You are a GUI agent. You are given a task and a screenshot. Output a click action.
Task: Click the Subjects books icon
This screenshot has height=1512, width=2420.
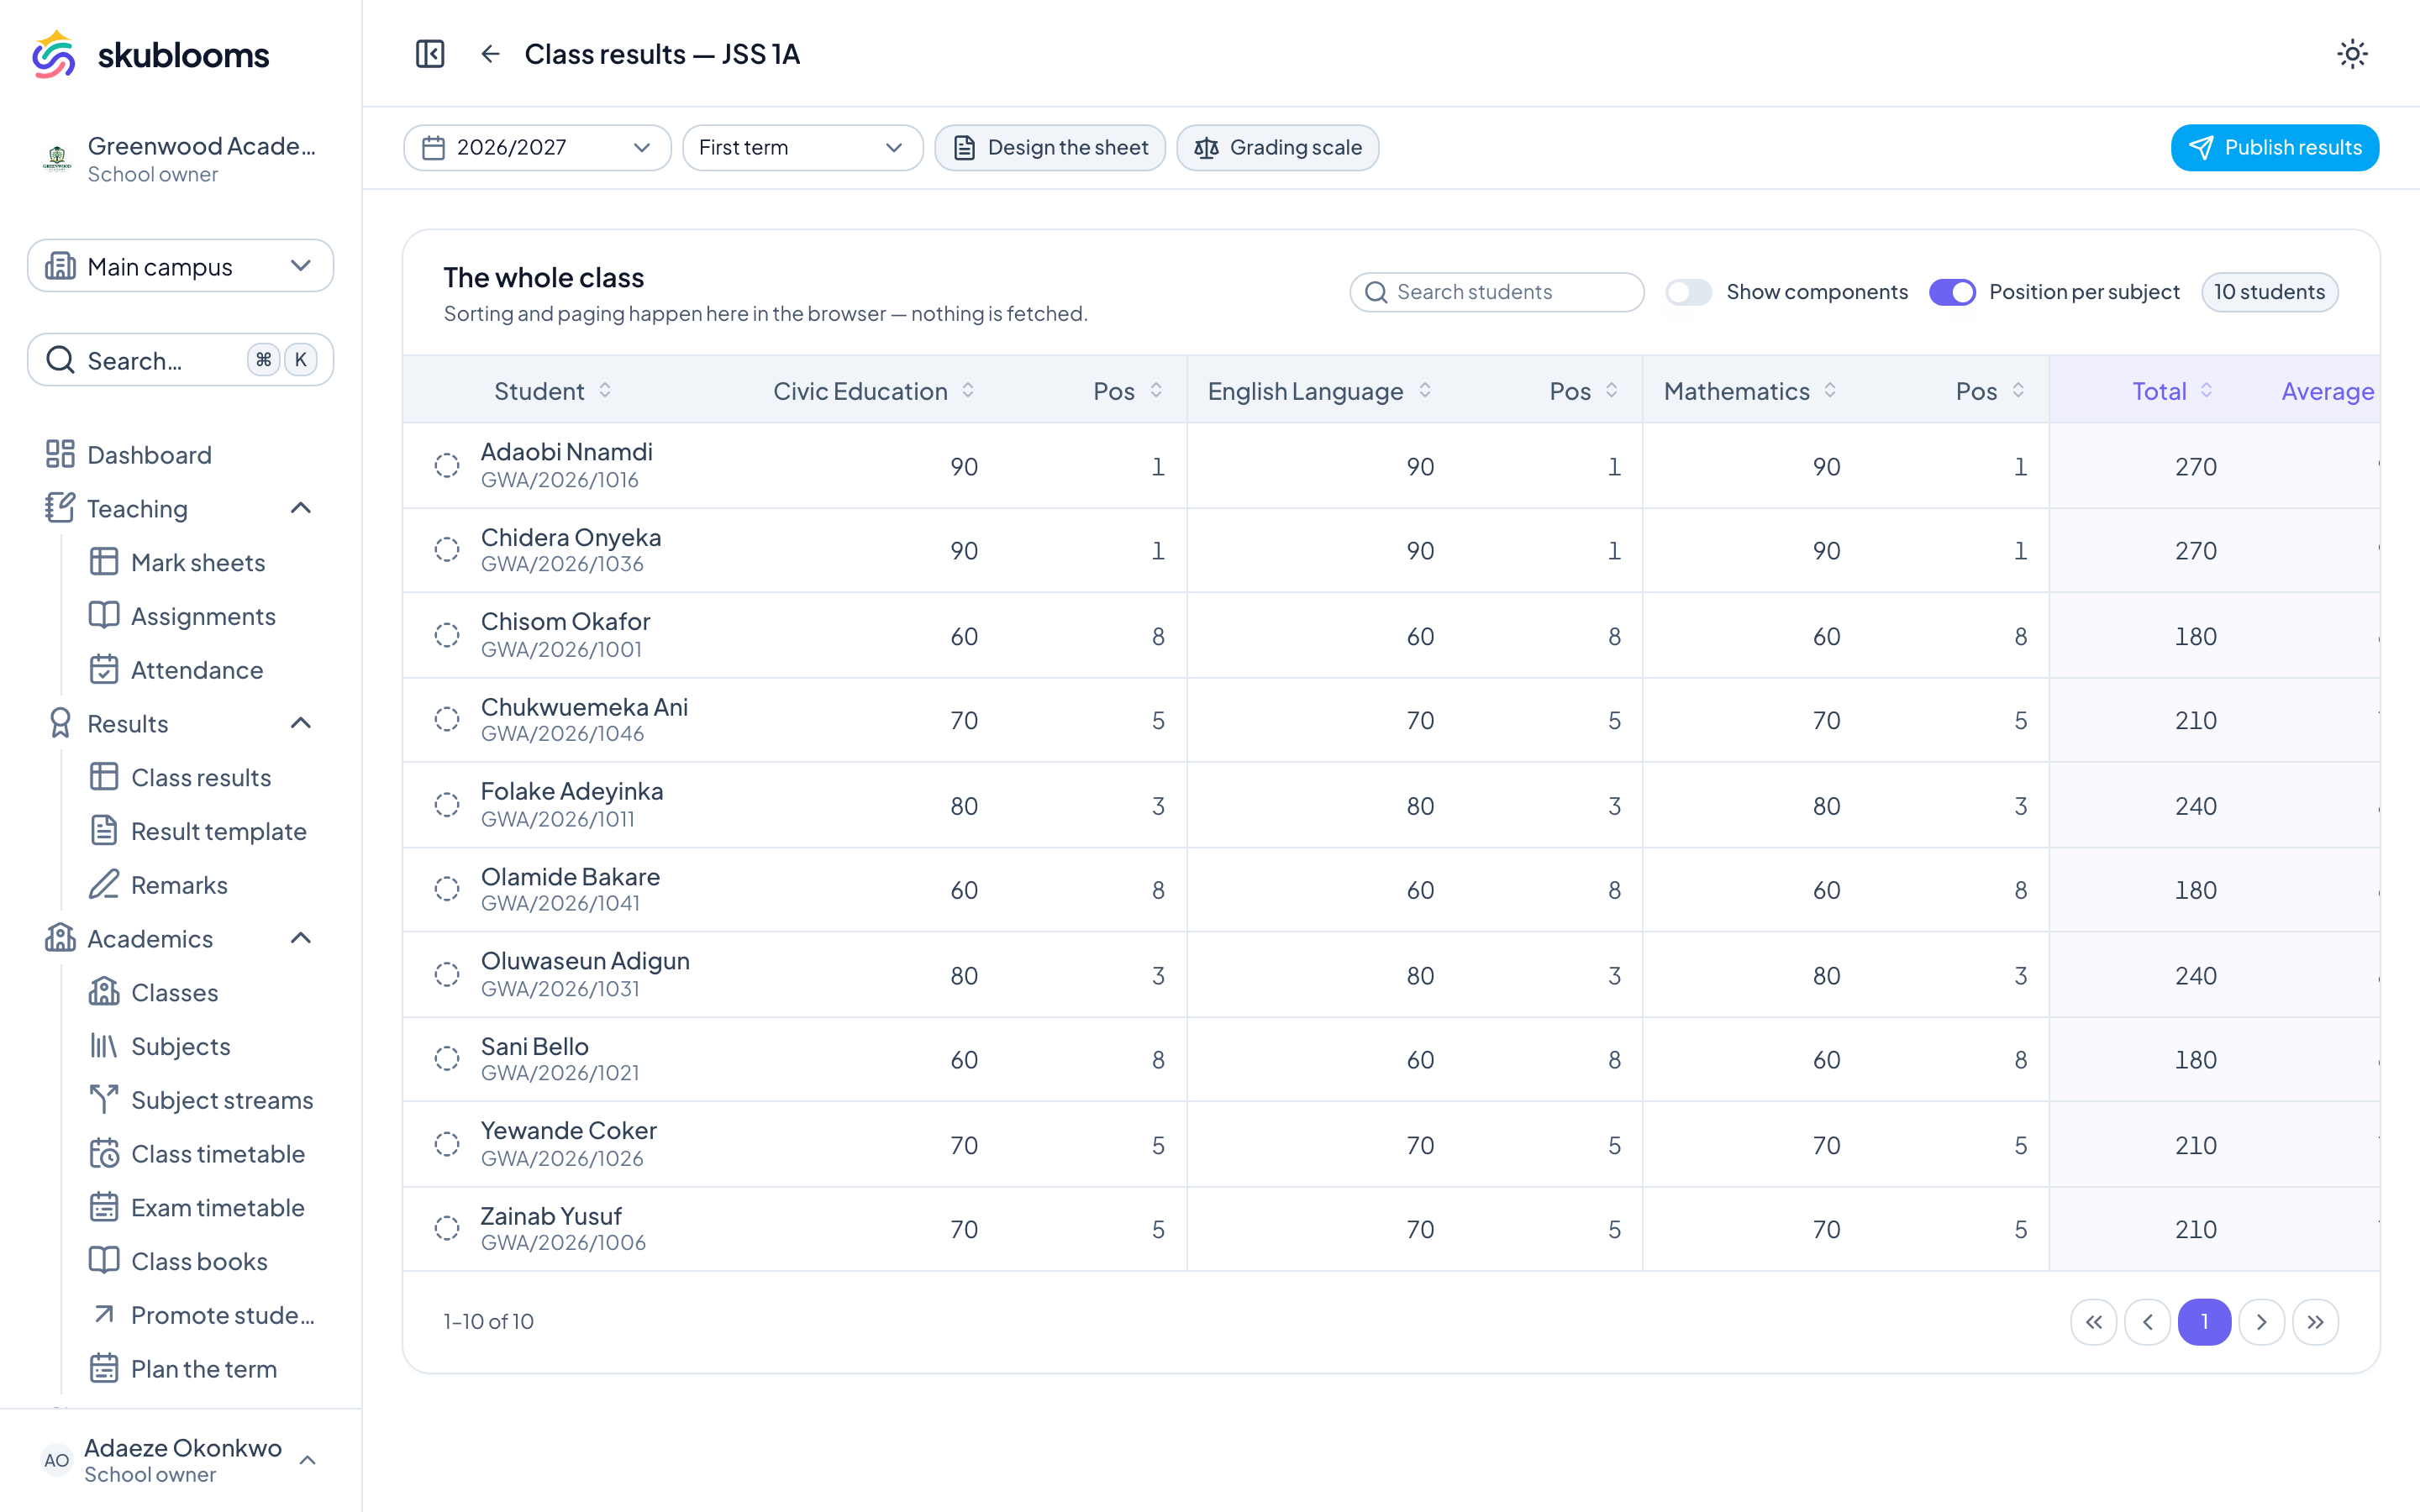point(104,1046)
